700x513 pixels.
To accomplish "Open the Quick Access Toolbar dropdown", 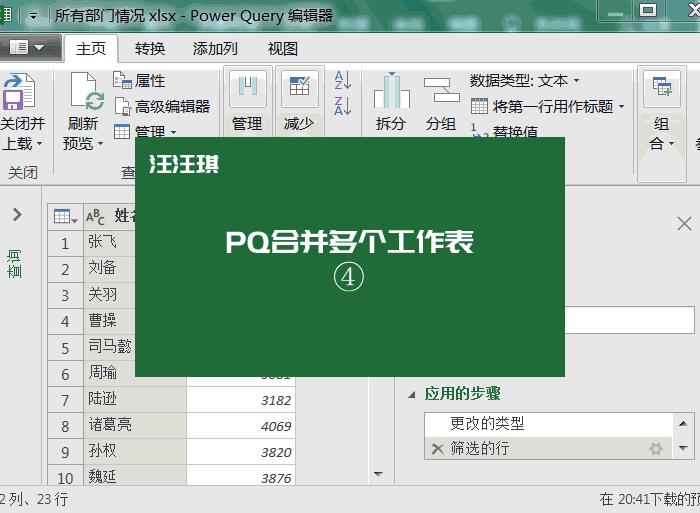I will tap(33, 16).
